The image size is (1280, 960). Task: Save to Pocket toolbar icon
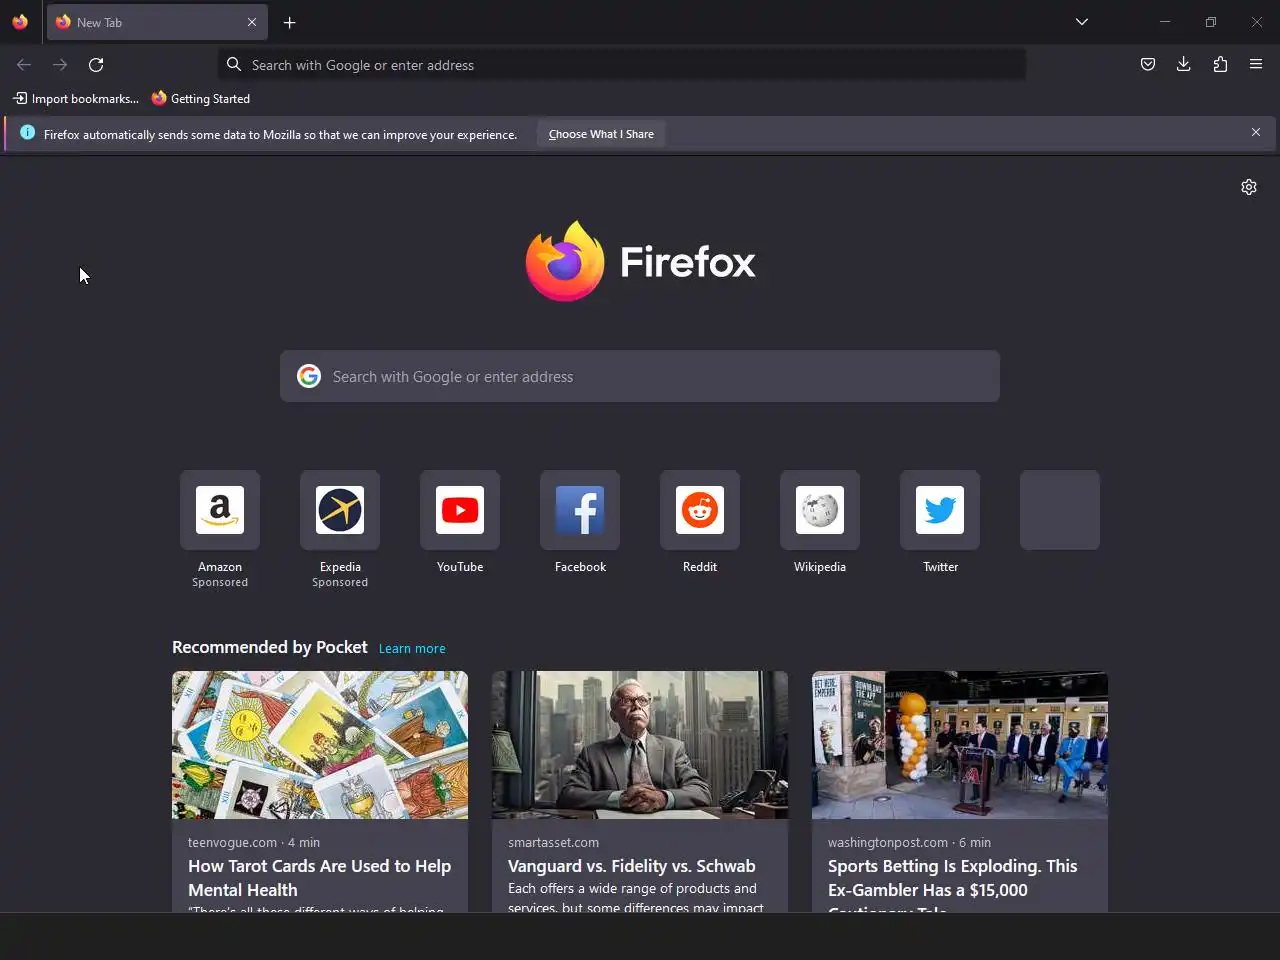[x=1148, y=65]
